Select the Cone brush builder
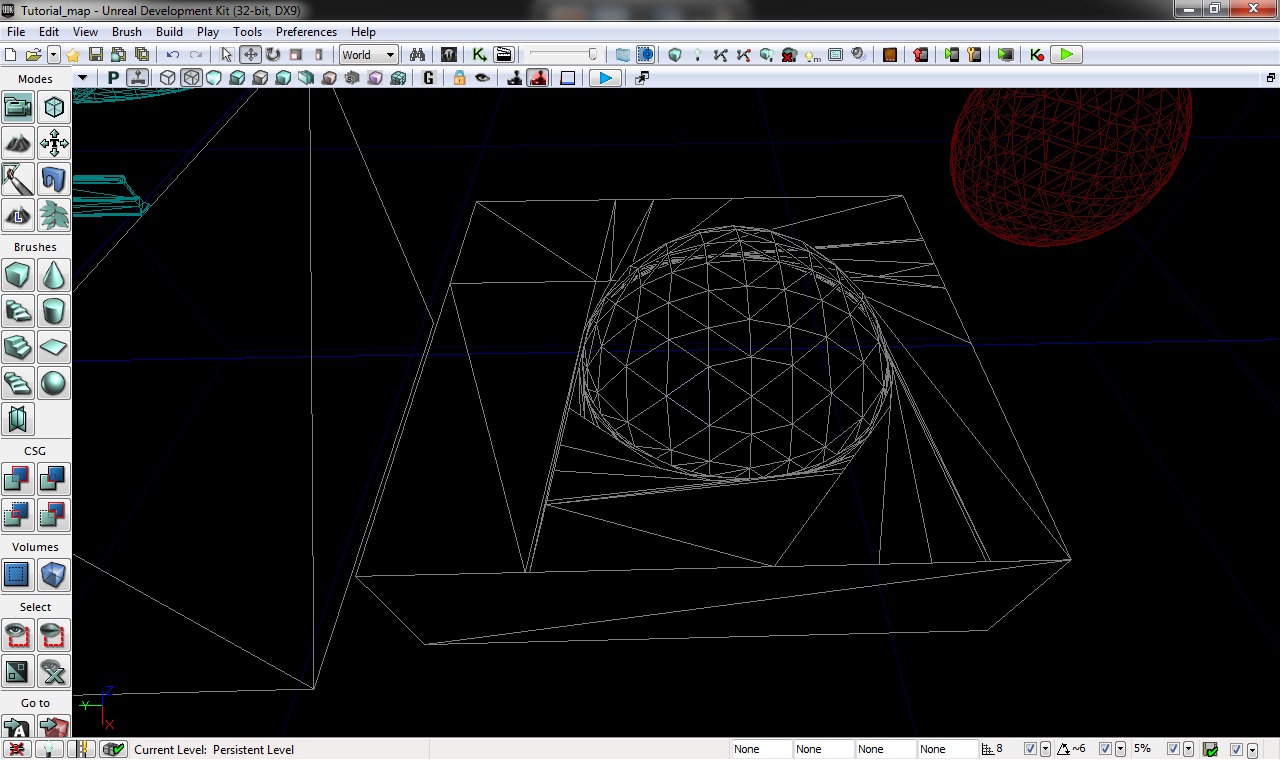The image size is (1280, 760). tap(54, 275)
